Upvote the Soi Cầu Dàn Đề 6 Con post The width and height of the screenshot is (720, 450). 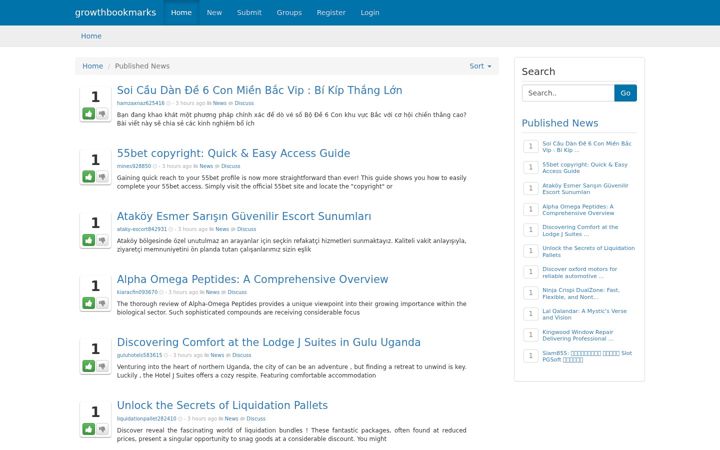pos(89,113)
